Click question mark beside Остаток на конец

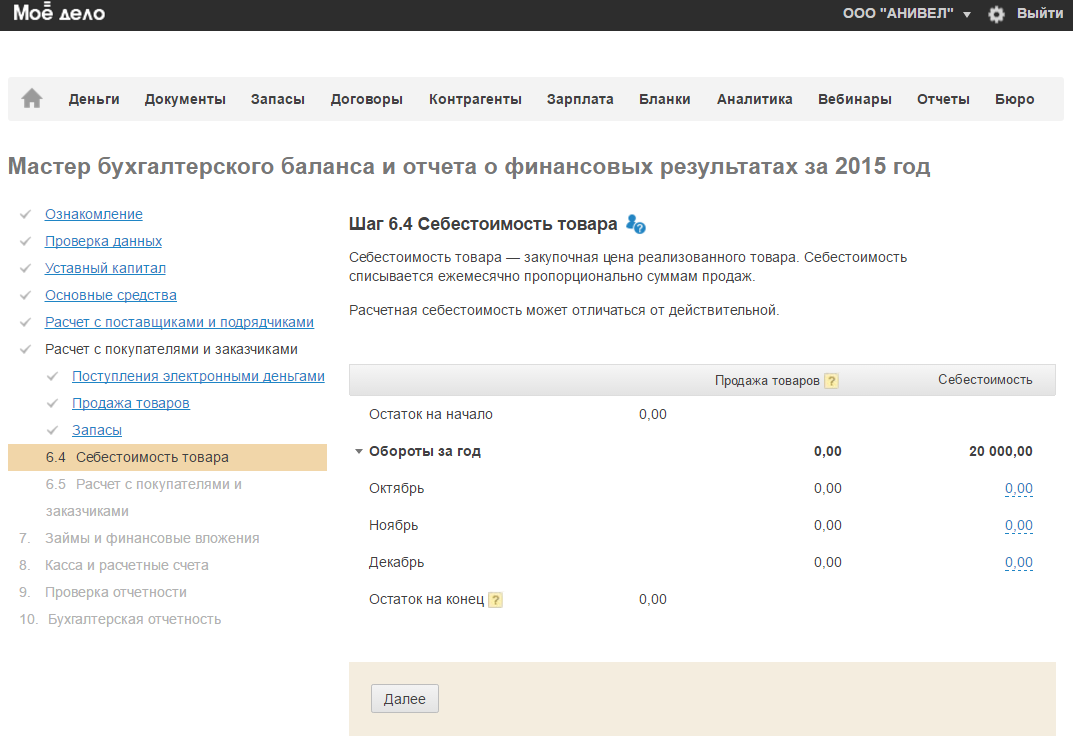(x=495, y=600)
